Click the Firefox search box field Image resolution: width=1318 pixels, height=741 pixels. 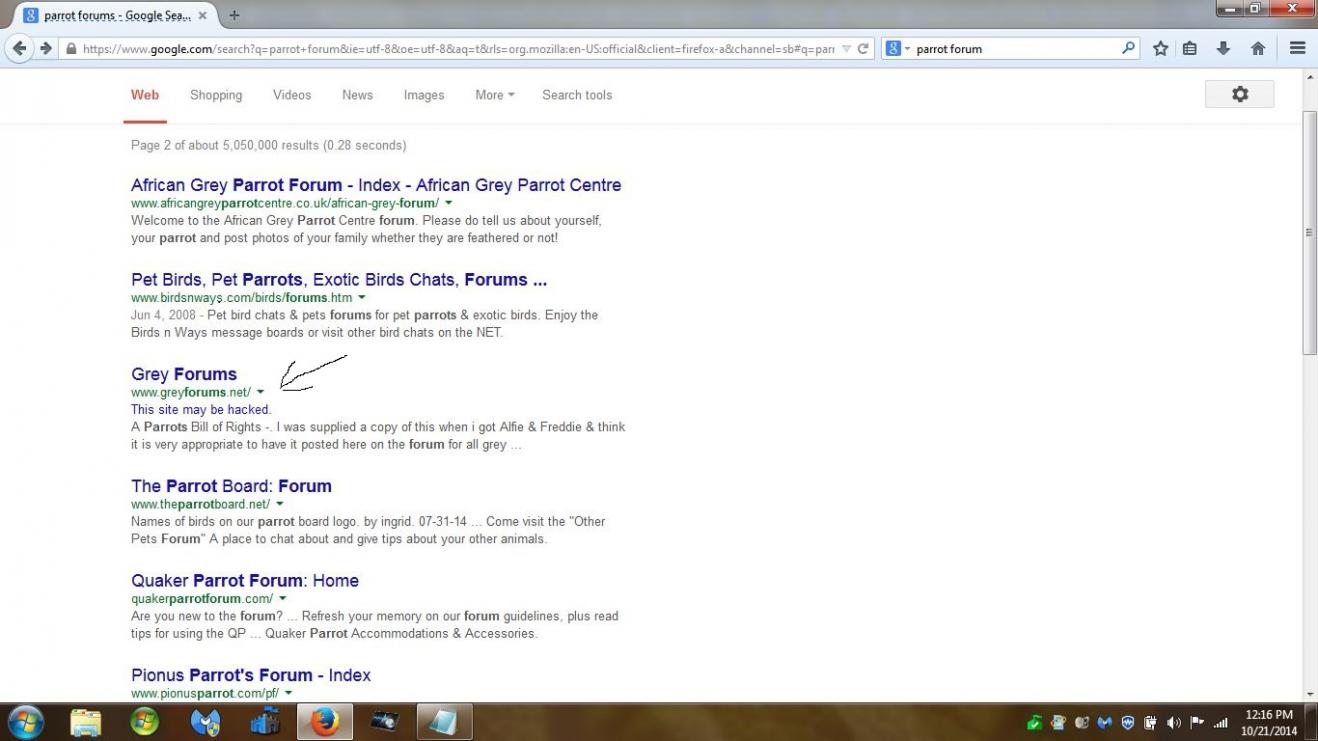(1010, 48)
